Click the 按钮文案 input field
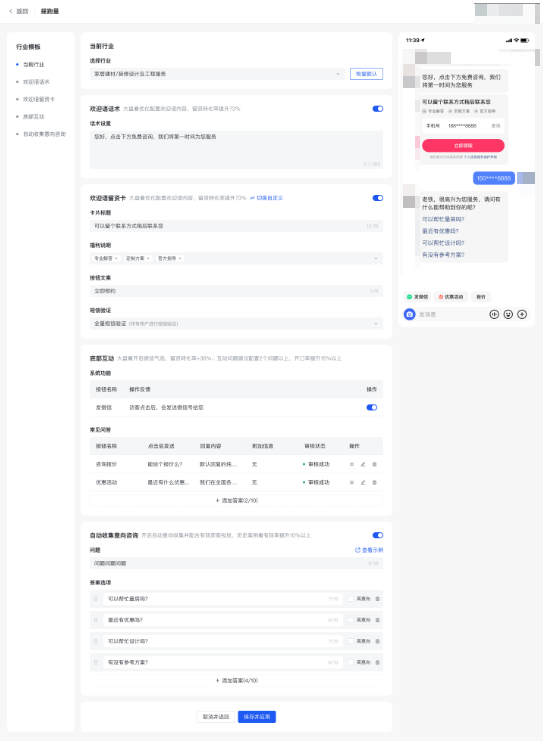The width and height of the screenshot is (543, 741). 236,291
